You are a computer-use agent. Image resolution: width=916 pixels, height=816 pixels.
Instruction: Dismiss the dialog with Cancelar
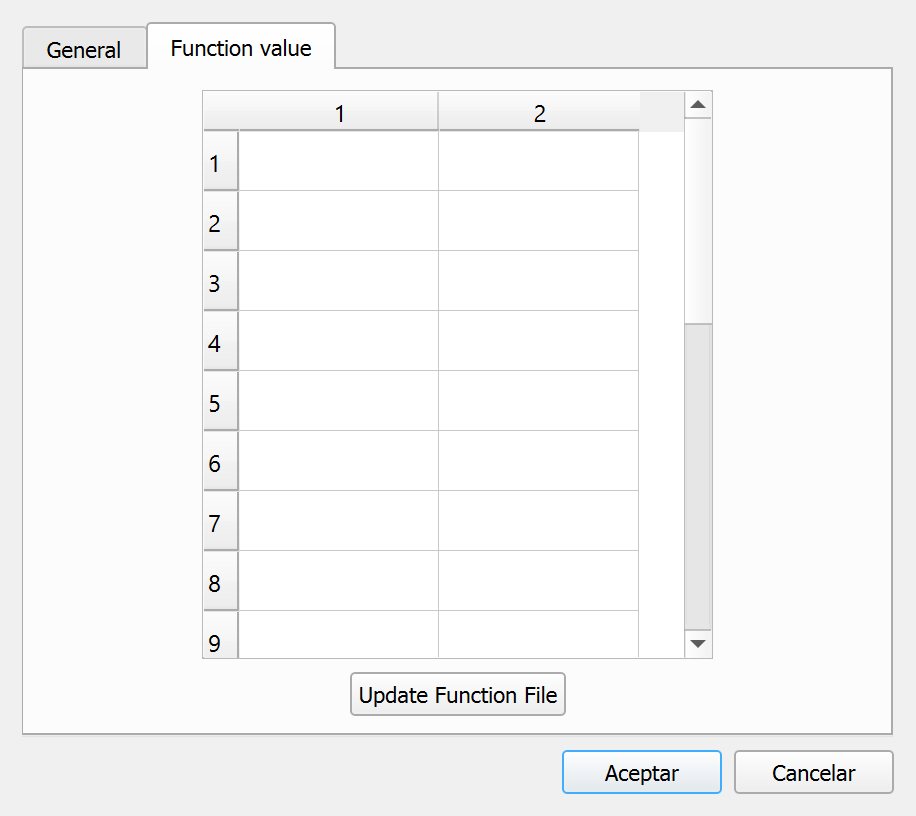pos(813,772)
